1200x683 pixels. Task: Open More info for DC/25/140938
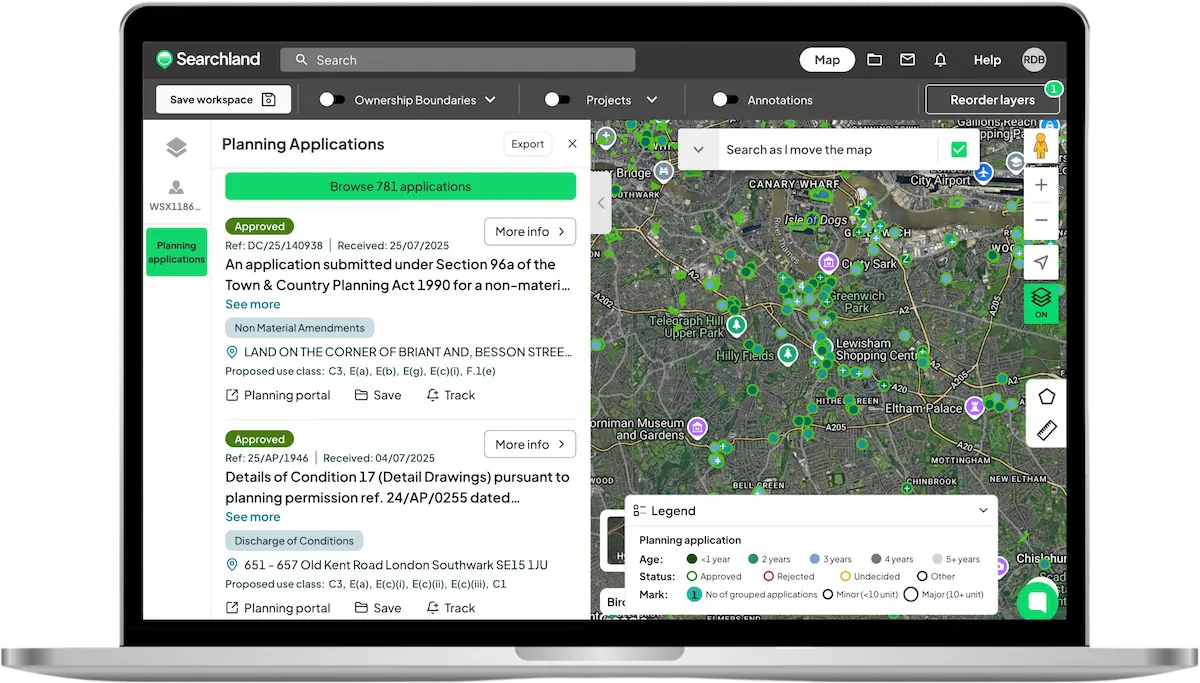pos(530,231)
